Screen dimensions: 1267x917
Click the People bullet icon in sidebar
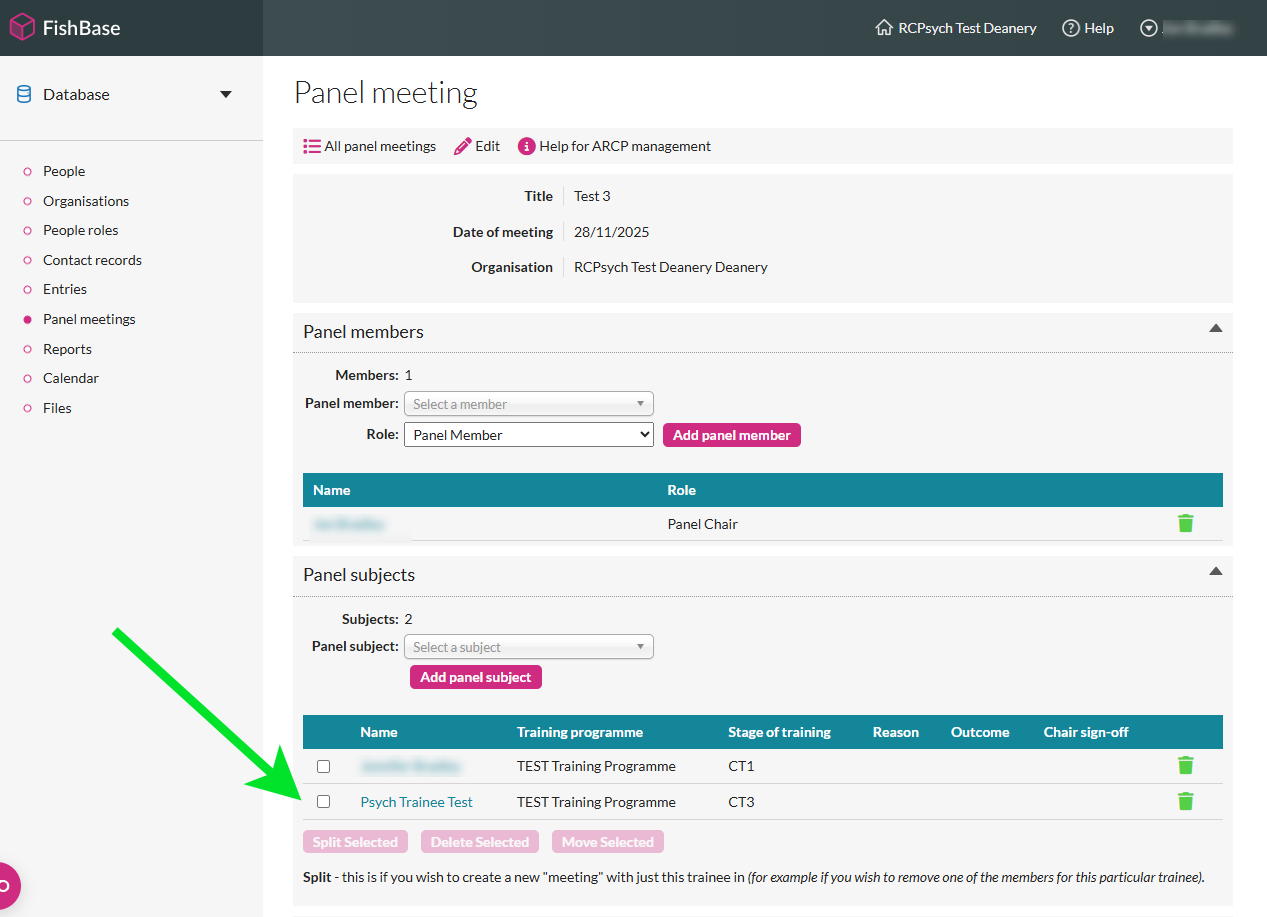point(27,172)
